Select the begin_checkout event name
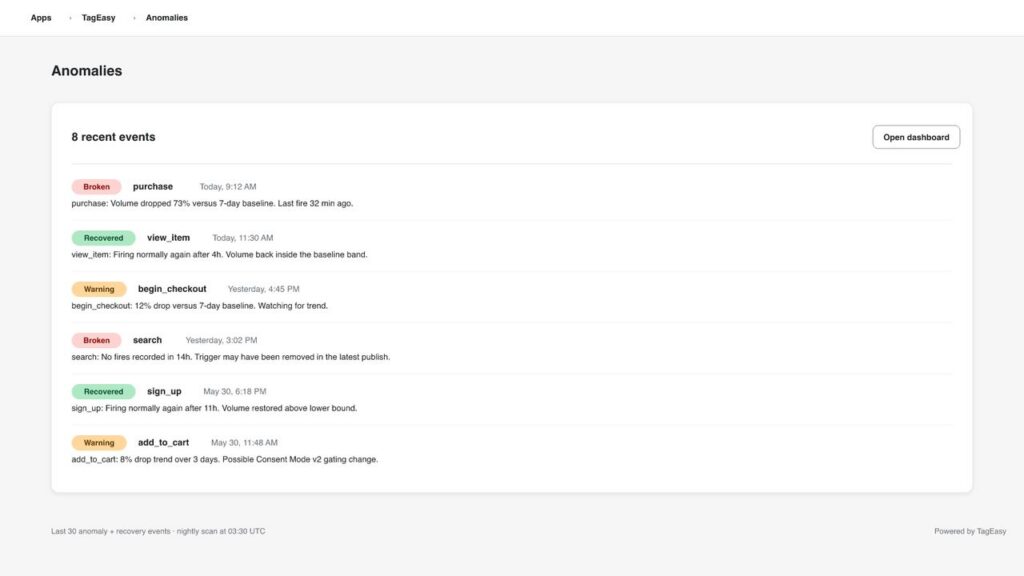 pyautogui.click(x=172, y=289)
